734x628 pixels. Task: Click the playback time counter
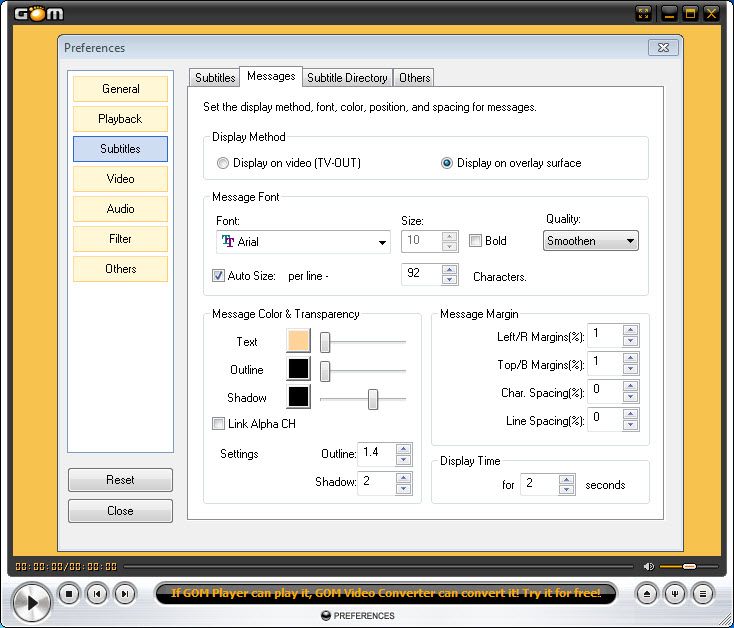(66, 567)
